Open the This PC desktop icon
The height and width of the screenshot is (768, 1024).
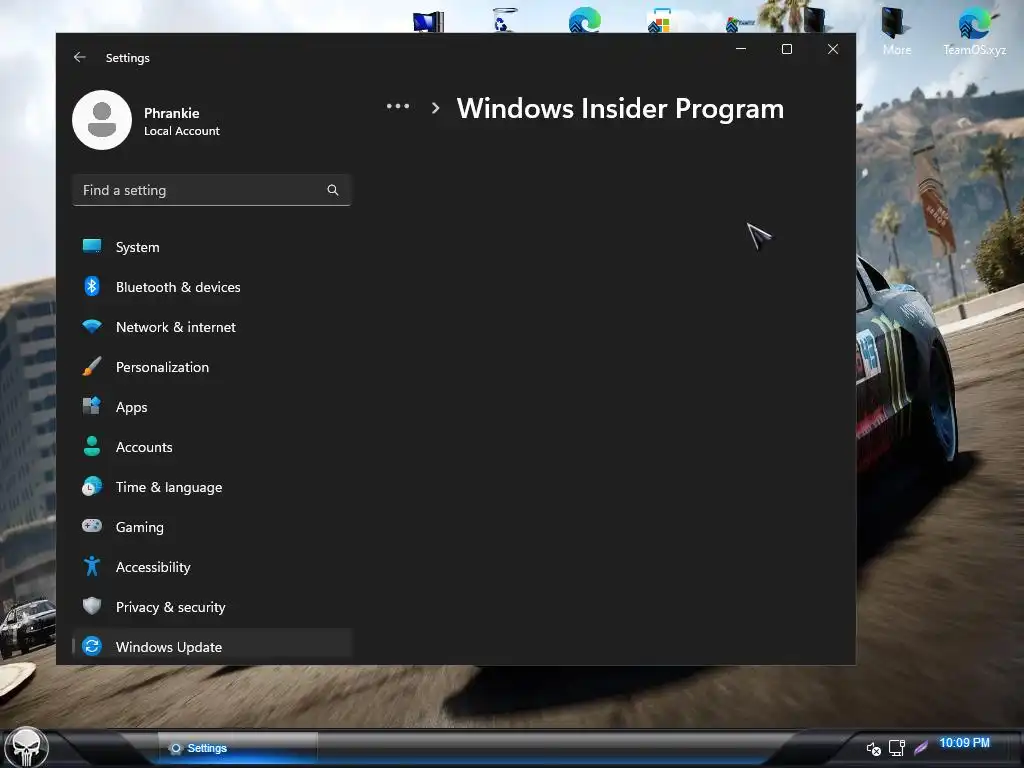point(428,21)
